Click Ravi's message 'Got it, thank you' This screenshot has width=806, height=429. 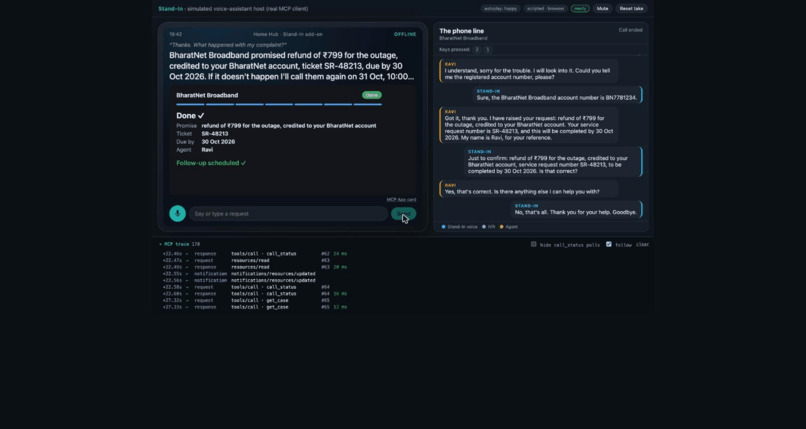tap(529, 125)
